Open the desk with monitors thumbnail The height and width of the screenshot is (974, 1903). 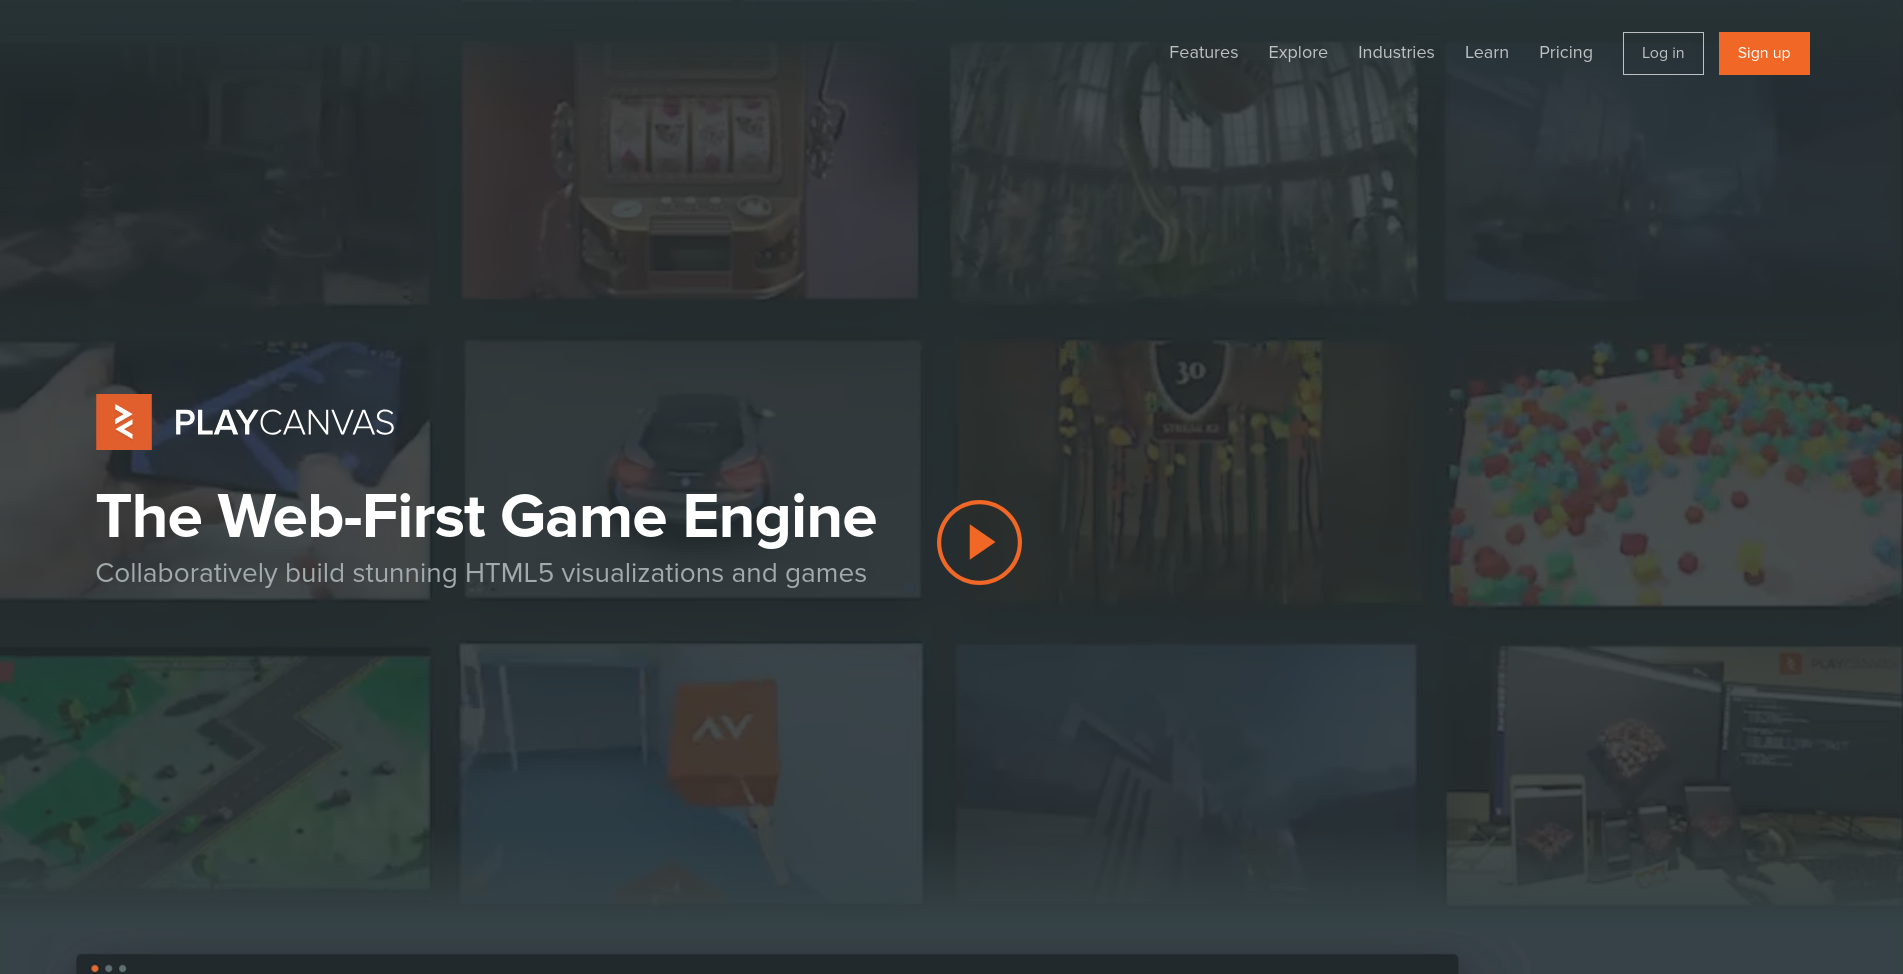tap(1674, 775)
